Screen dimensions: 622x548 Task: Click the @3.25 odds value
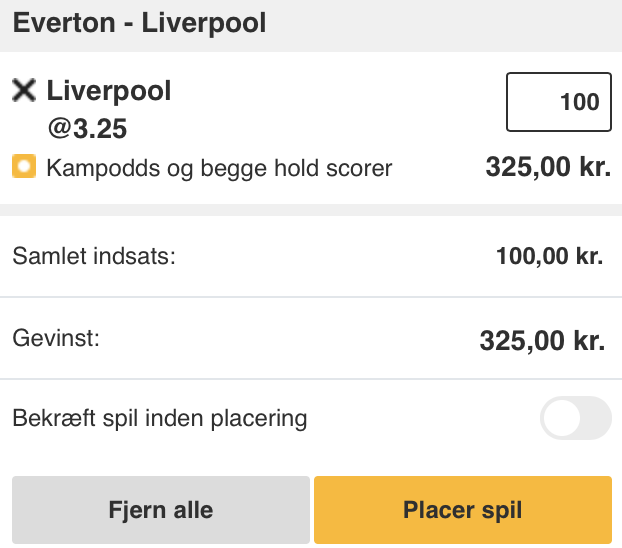(87, 129)
